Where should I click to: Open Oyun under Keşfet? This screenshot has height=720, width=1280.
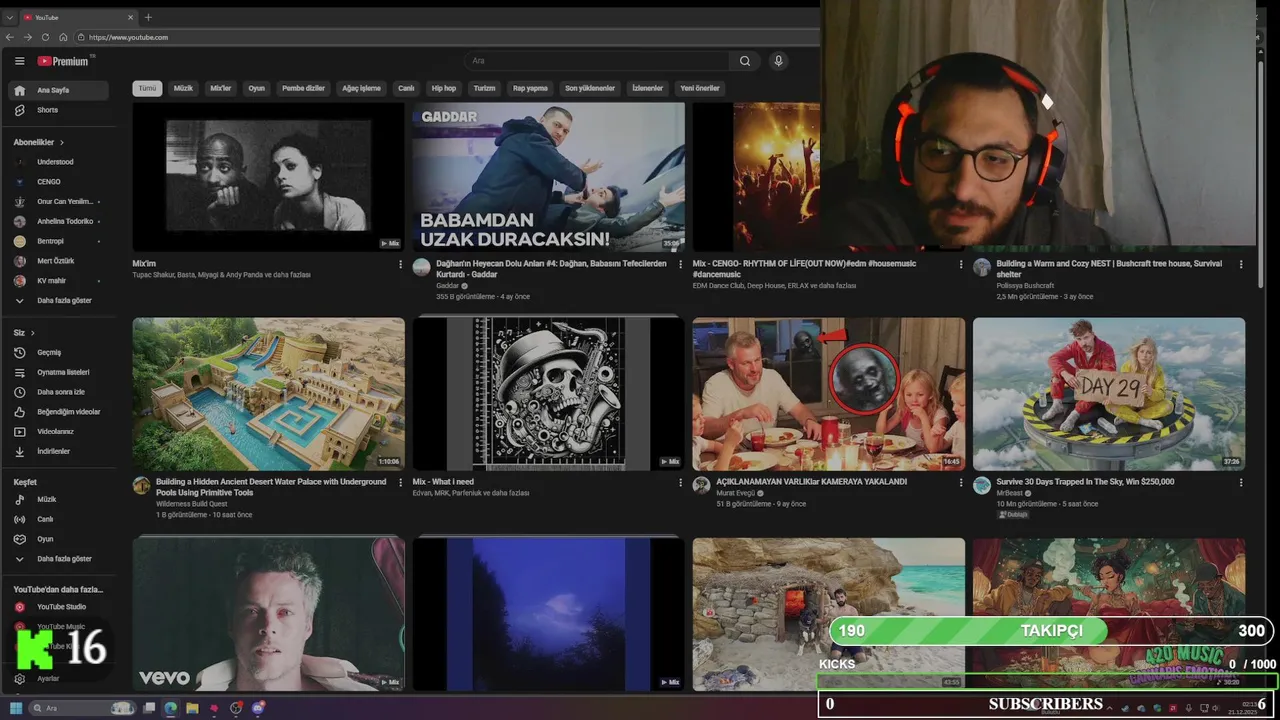tap(60, 539)
